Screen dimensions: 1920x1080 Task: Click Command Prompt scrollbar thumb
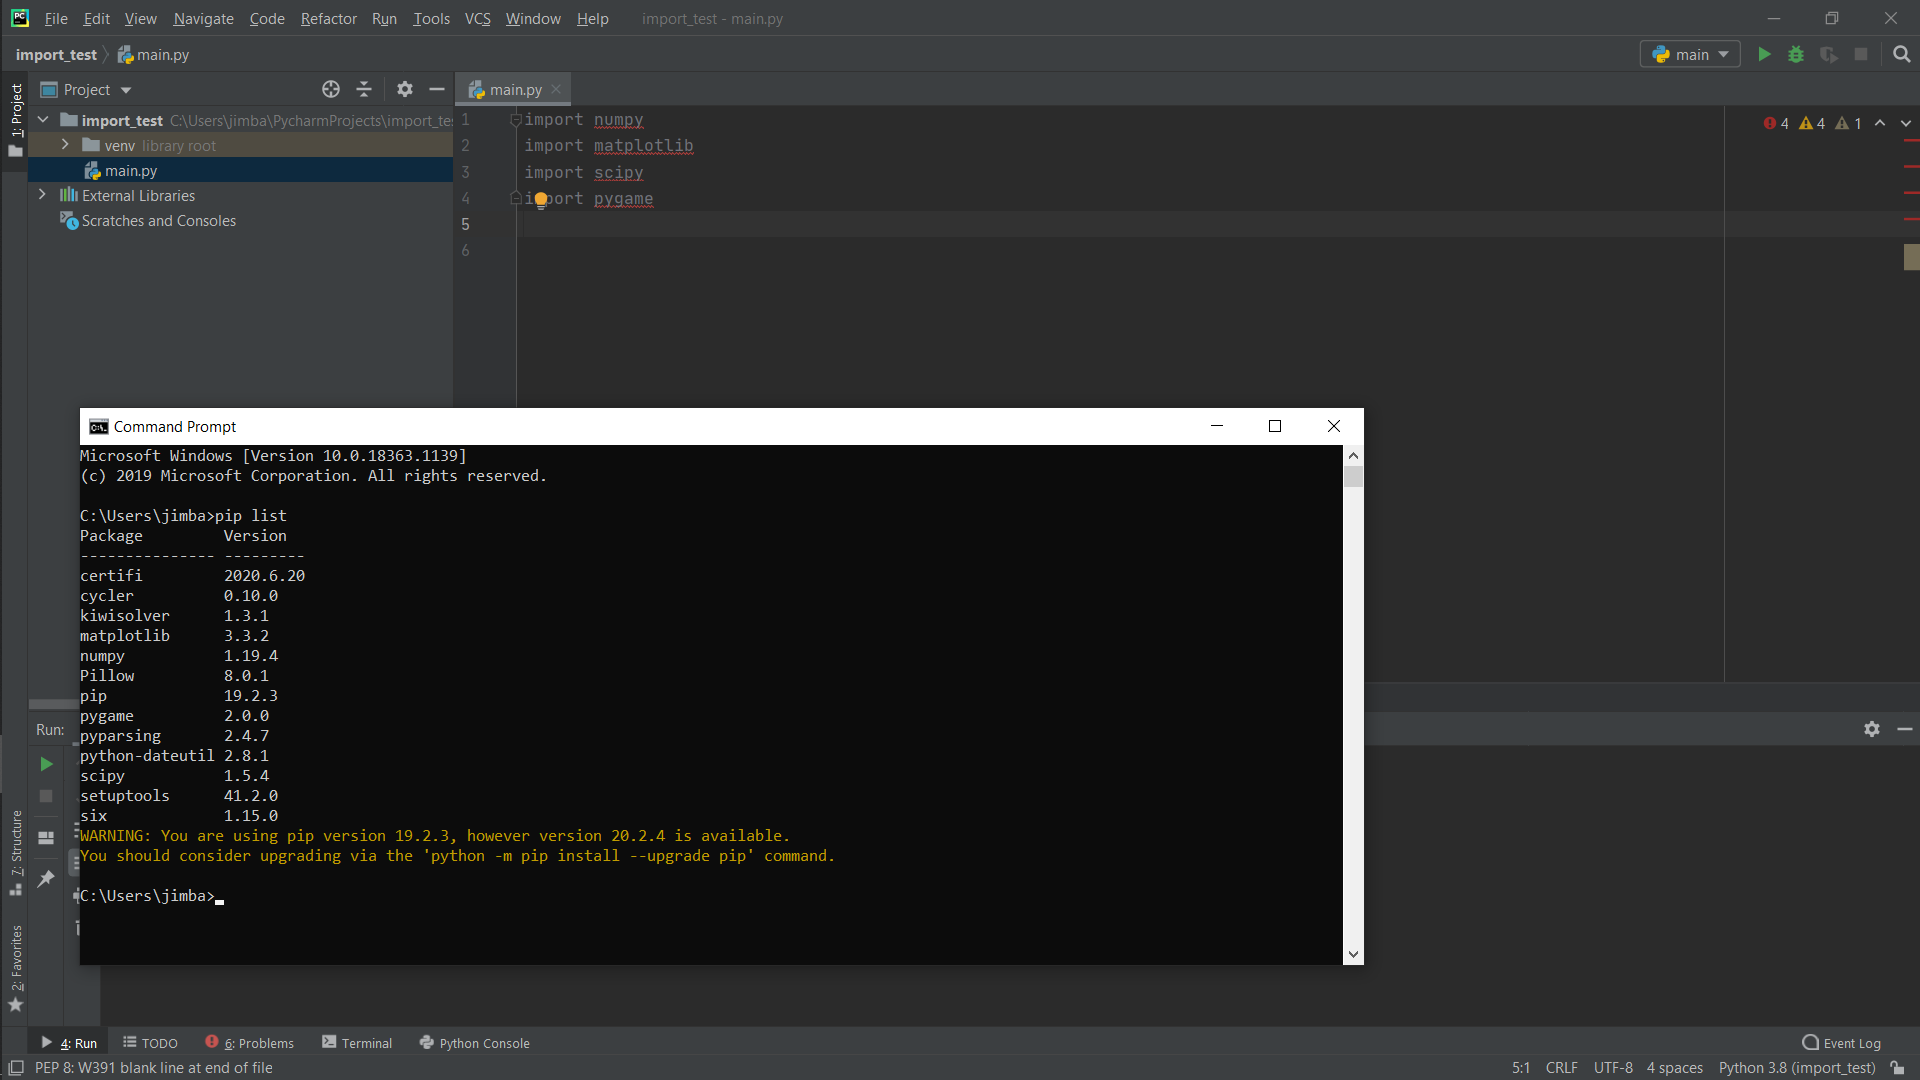(1353, 476)
